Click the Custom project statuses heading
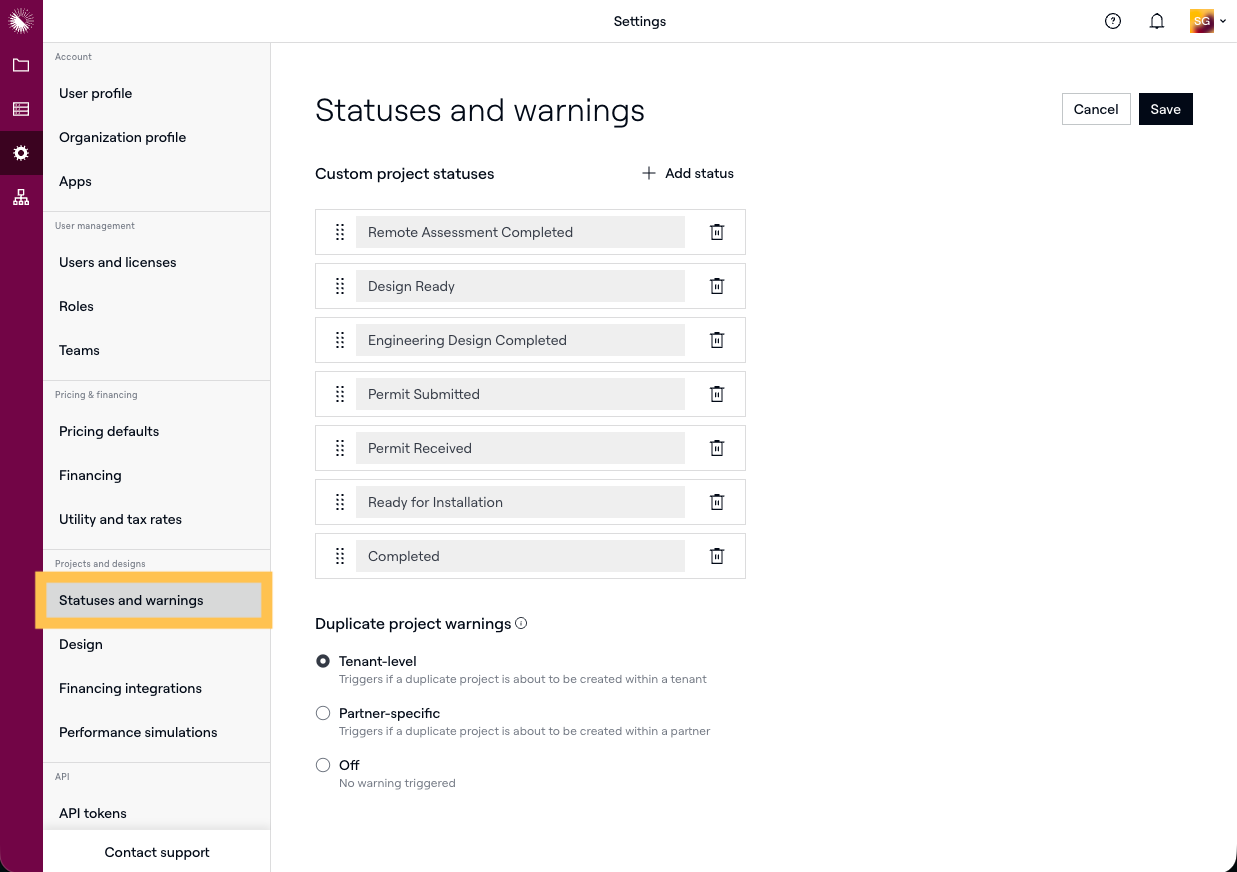Screen dimensions: 1237x872 (405, 173)
